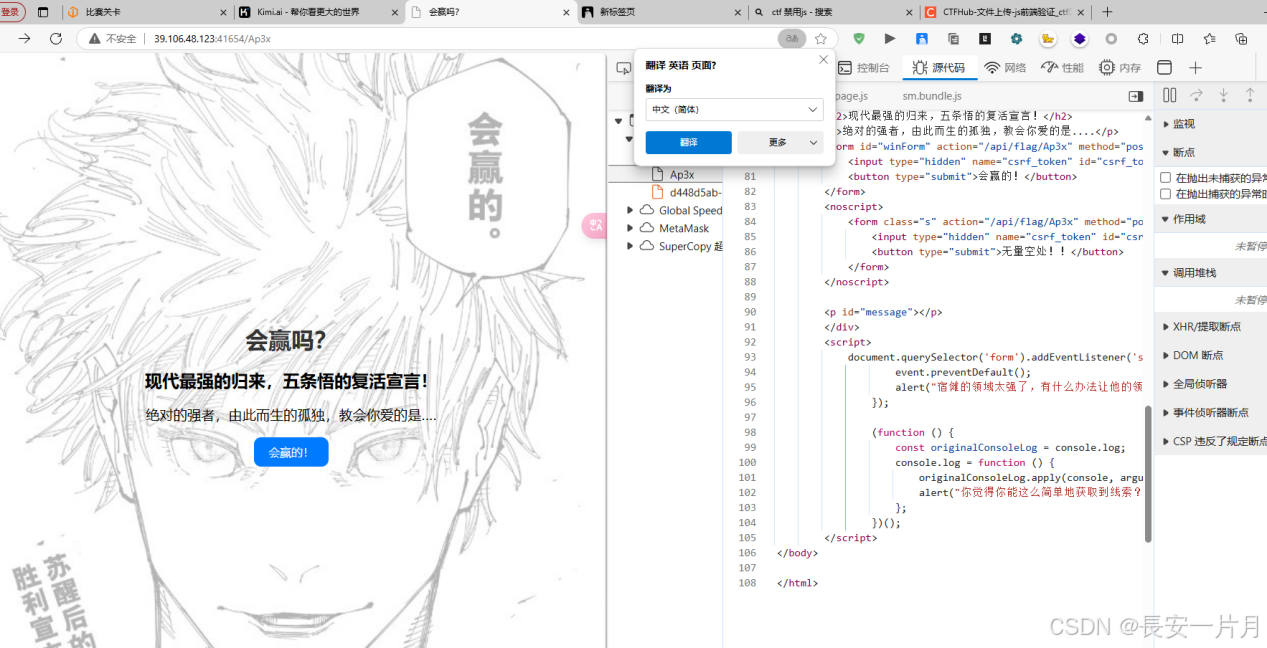Click the 不安全 site security indicator
Viewport: 1267px width, 648px height.
pos(112,38)
